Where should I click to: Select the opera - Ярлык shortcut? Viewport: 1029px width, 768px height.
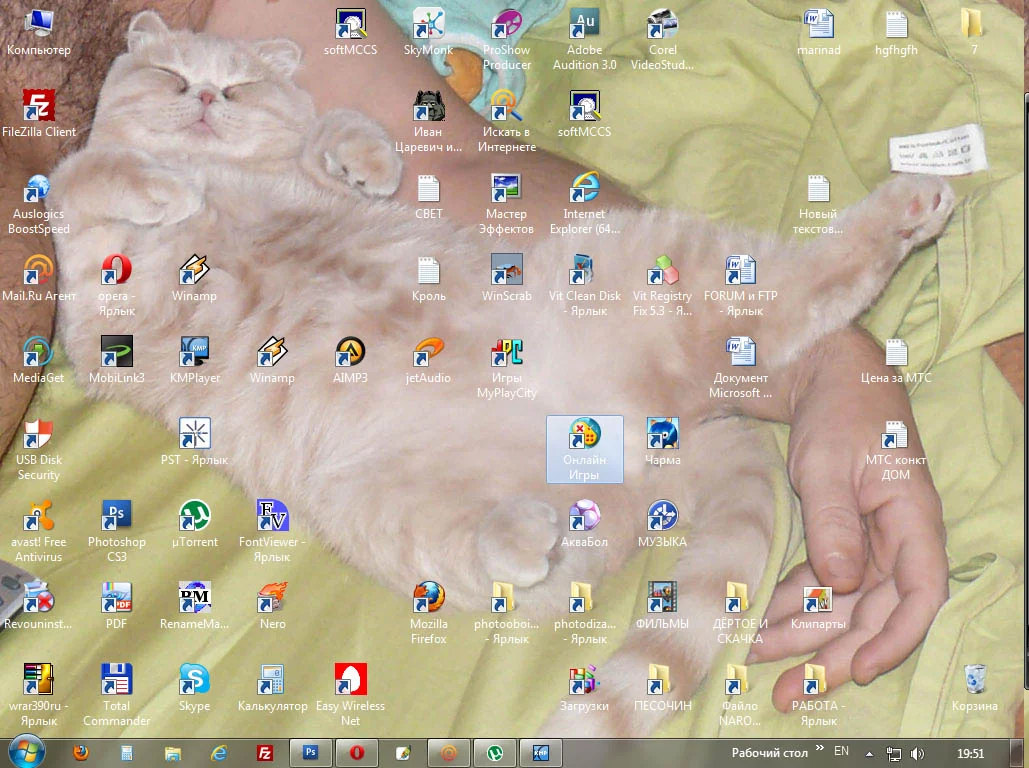coord(116,286)
